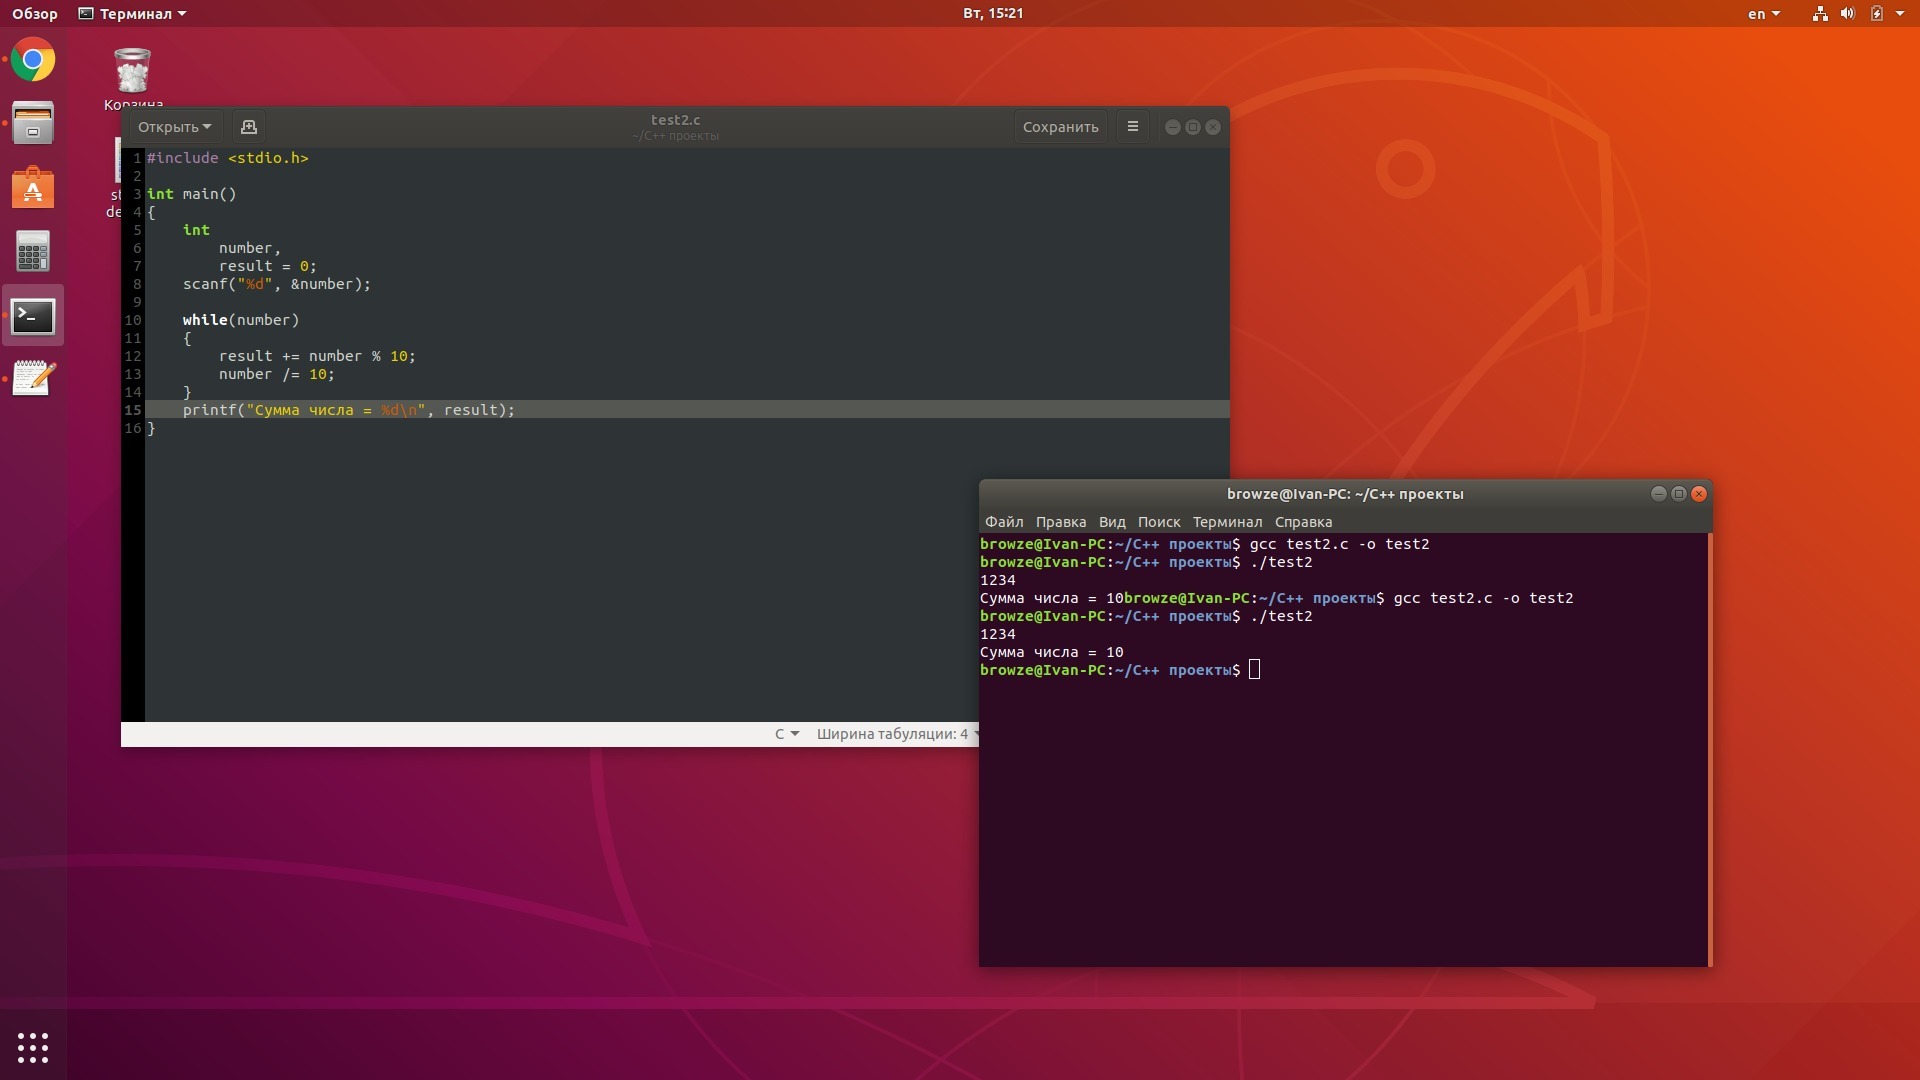The image size is (1920, 1080).
Task: Show all applications grid
Action: click(x=33, y=1047)
